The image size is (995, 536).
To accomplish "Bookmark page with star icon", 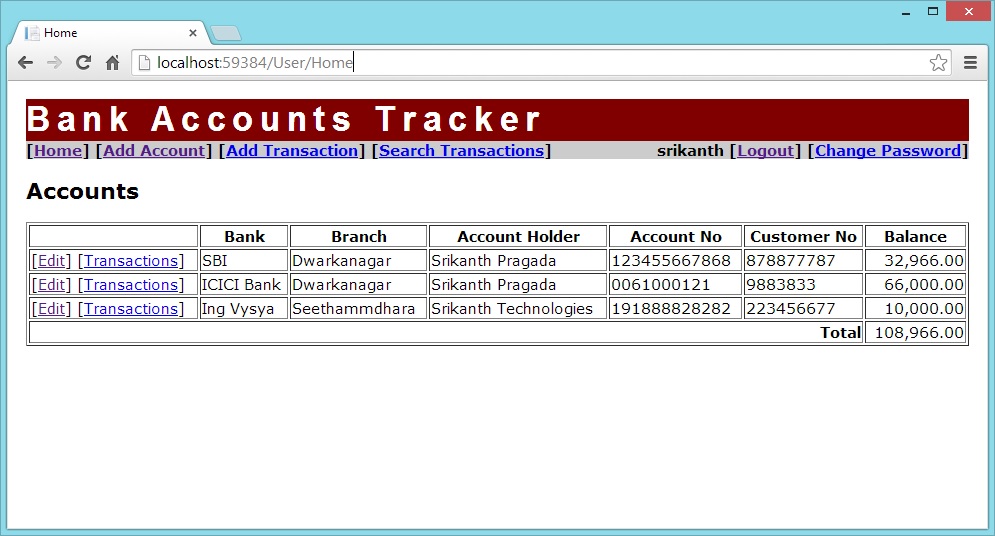I will coord(938,63).
